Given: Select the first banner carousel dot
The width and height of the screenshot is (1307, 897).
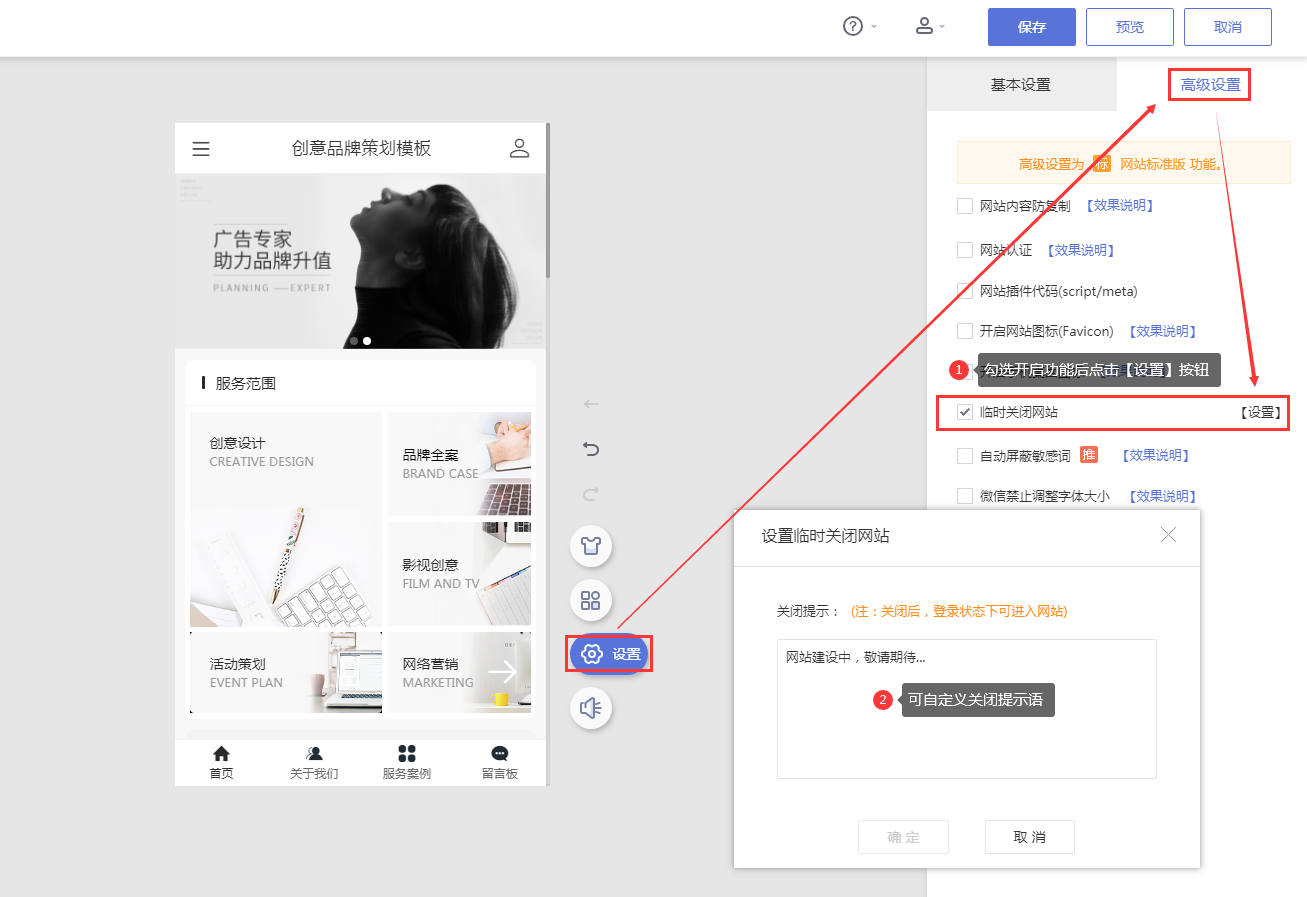Looking at the screenshot, I should tap(354, 341).
